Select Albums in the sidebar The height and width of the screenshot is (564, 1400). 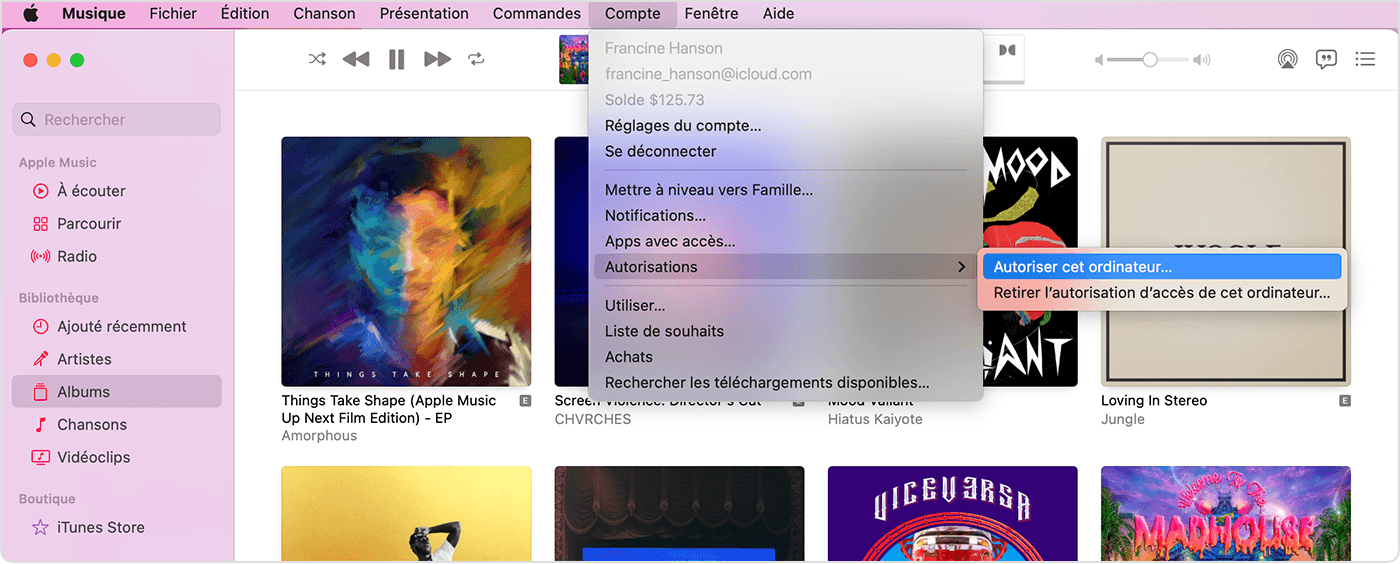coord(117,392)
